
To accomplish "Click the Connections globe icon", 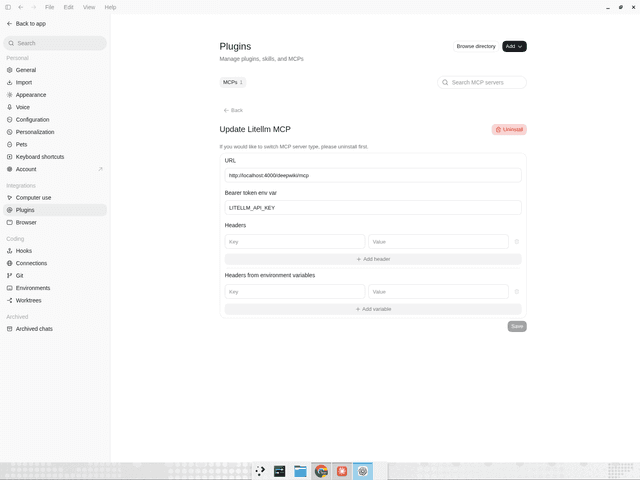I will coord(9,263).
